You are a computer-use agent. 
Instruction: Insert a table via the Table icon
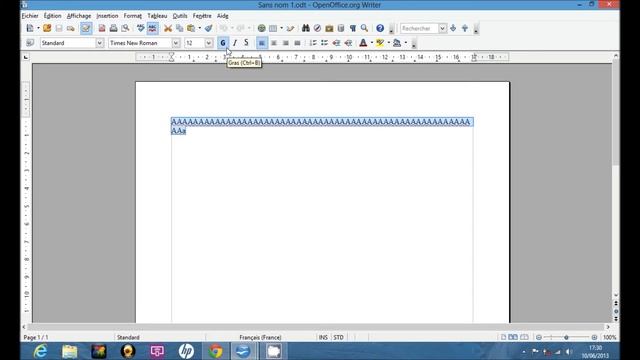(x=273, y=28)
